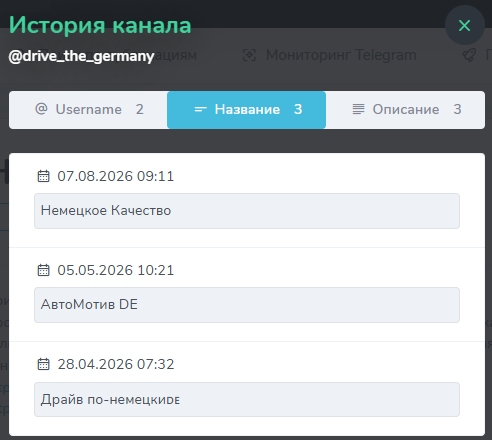Open Мониторинг Telegram in background window
The image size is (492, 440).
click(x=341, y=55)
